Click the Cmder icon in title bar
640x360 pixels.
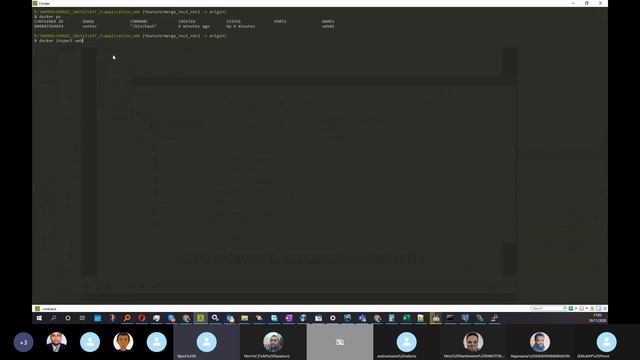click(35, 3)
